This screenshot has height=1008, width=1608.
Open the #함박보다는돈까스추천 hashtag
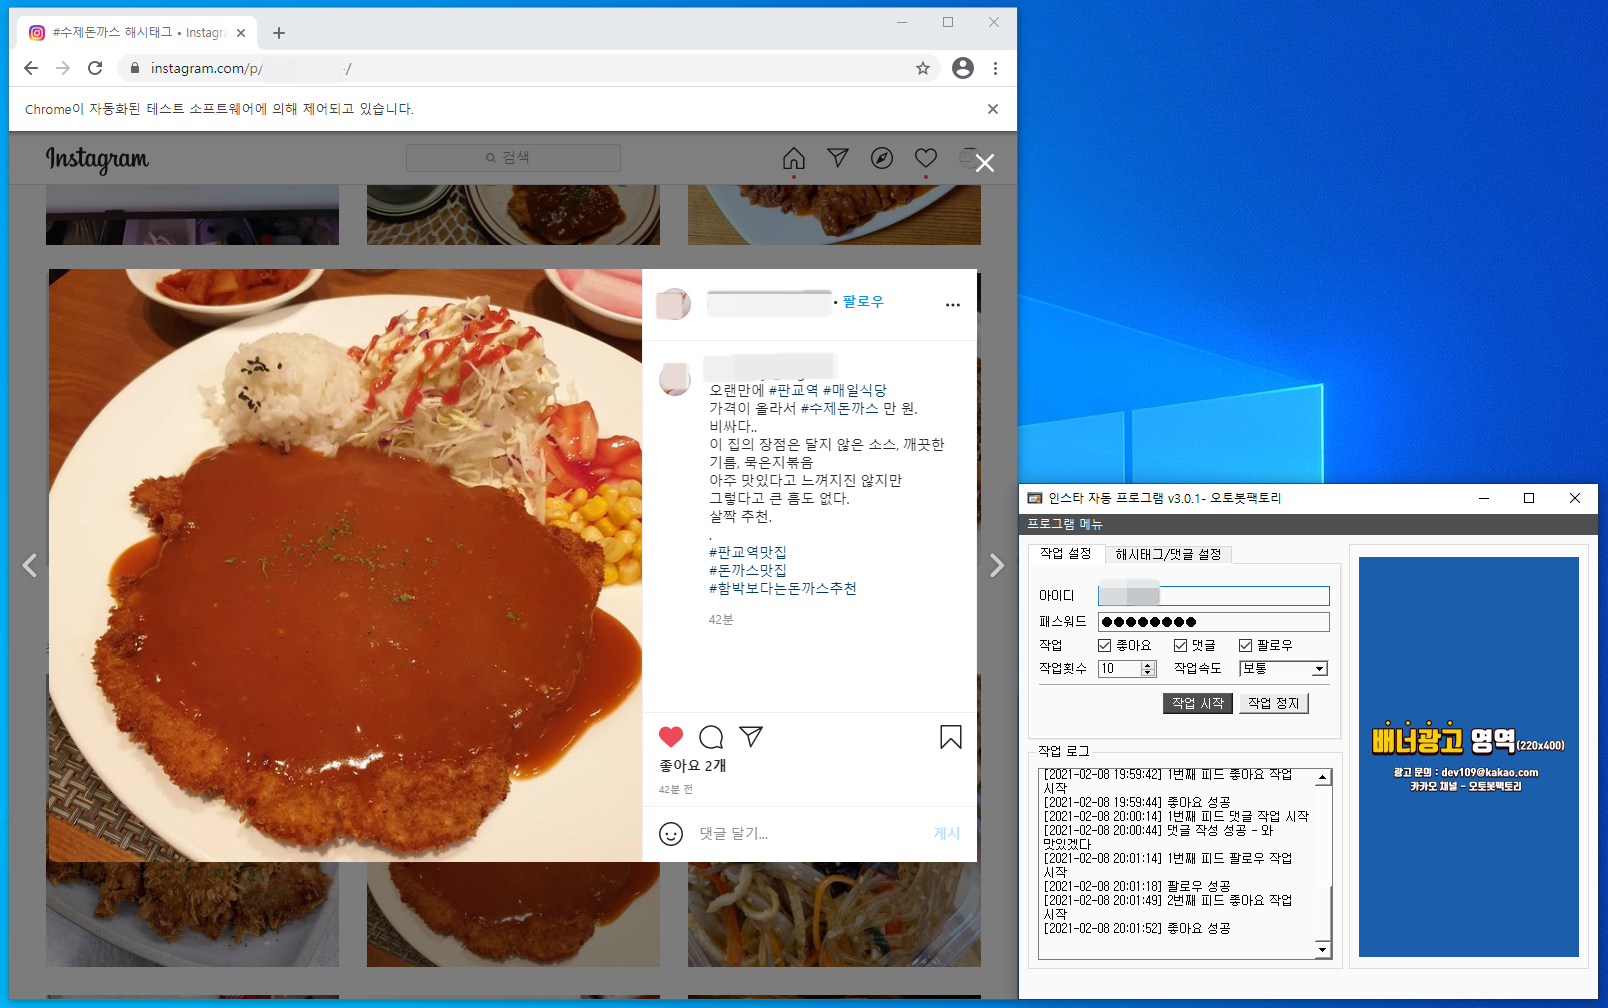pyautogui.click(x=782, y=588)
